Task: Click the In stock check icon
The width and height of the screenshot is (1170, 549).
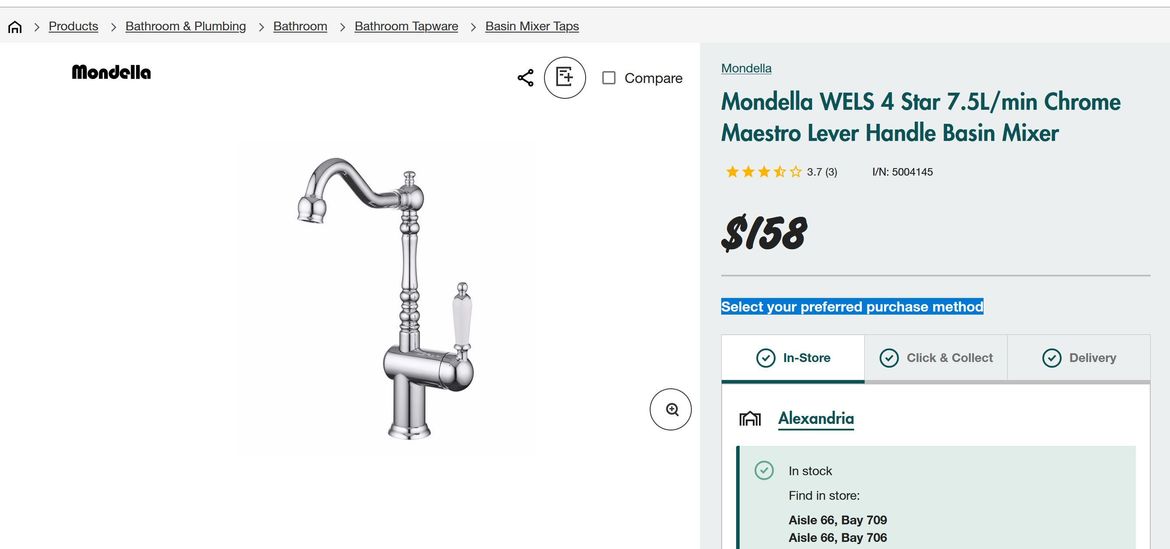Action: coord(764,470)
